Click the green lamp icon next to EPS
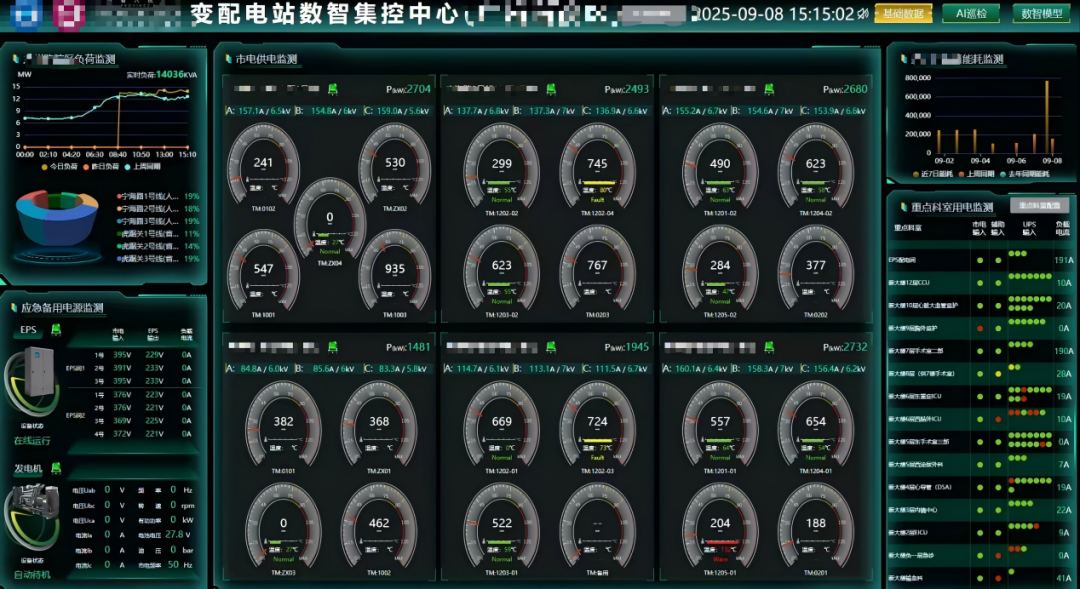This screenshot has width=1080, height=589. 56,330
